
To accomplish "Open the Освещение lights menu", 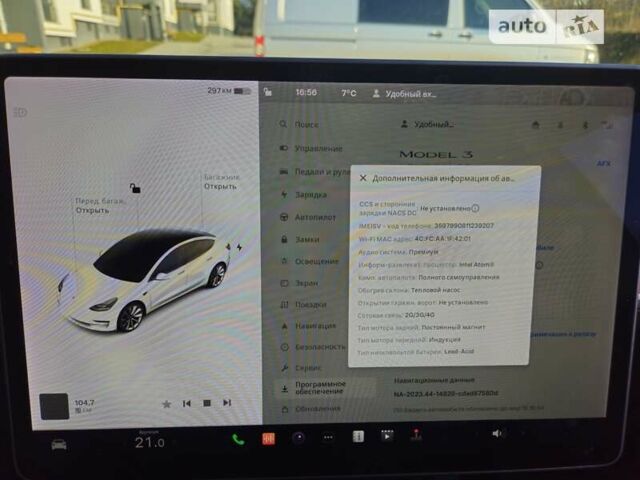I will (309, 261).
